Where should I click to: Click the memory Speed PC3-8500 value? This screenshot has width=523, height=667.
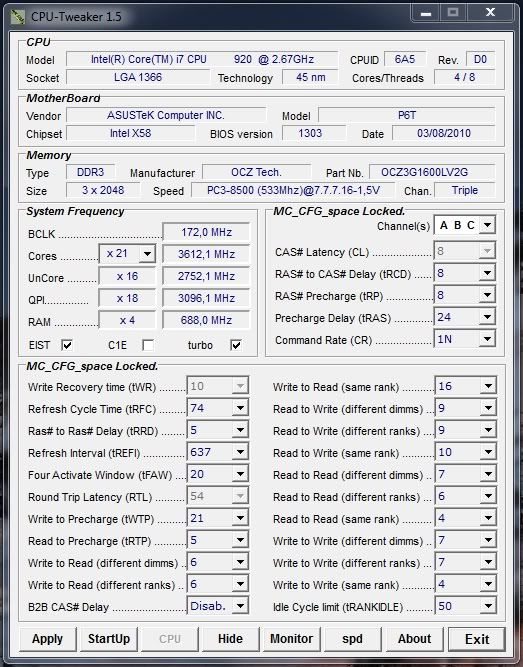coord(293,190)
